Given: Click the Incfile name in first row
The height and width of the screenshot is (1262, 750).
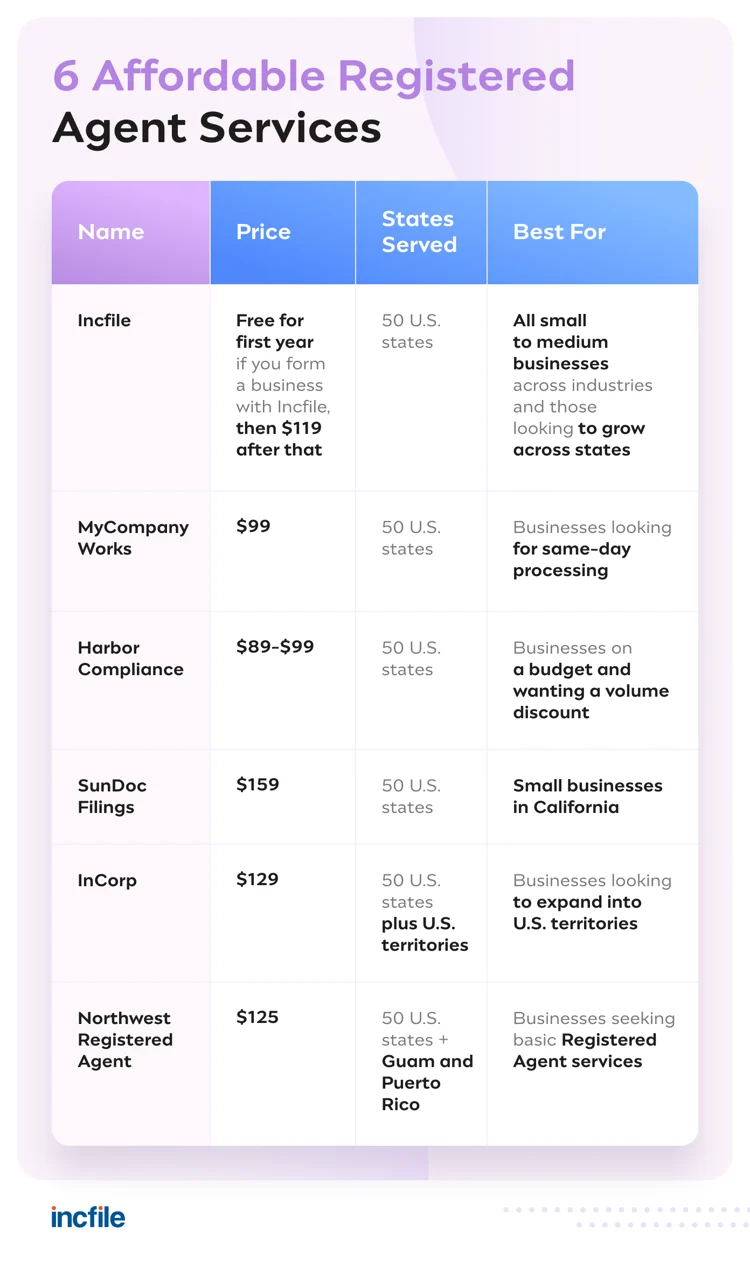Looking at the screenshot, I should coord(104,321).
